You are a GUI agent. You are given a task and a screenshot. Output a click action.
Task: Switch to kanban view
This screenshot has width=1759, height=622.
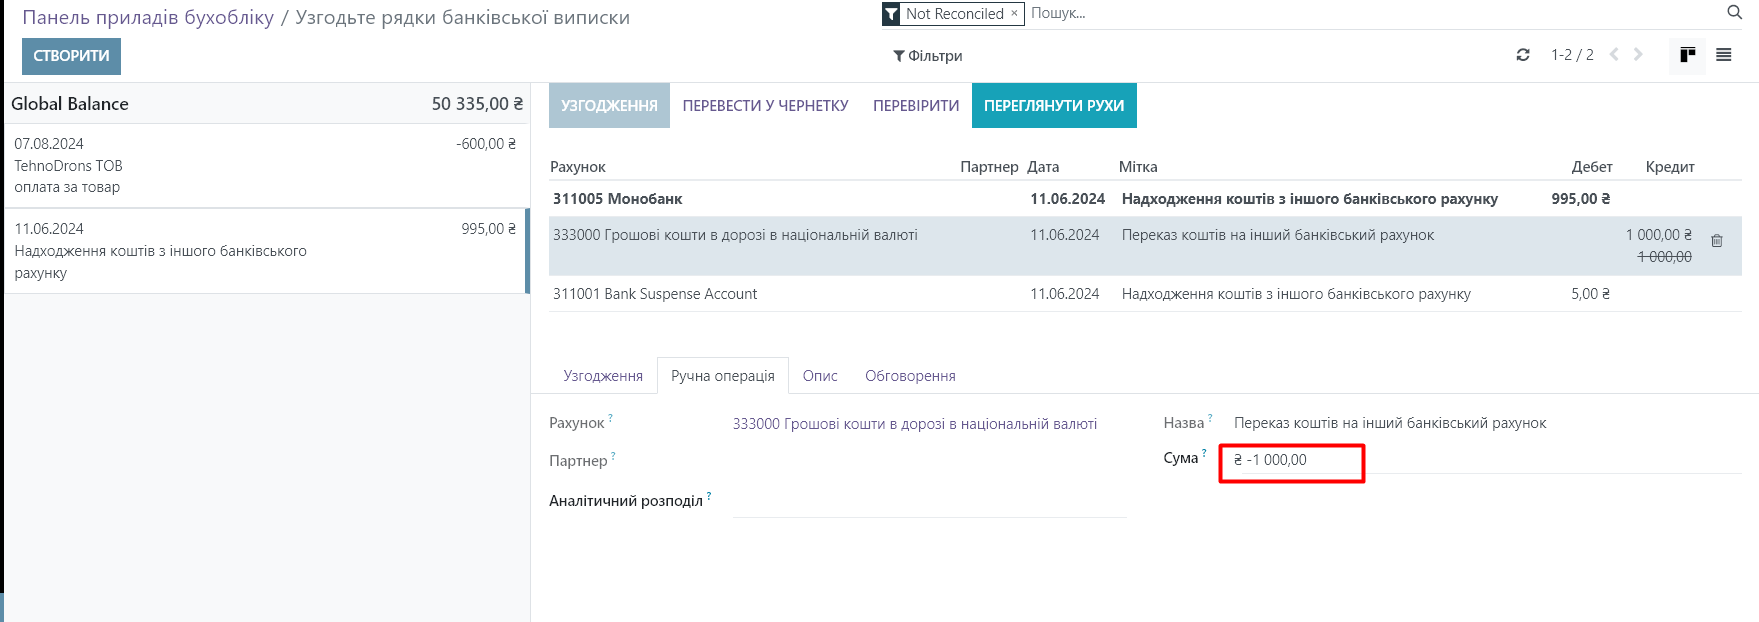(1688, 55)
